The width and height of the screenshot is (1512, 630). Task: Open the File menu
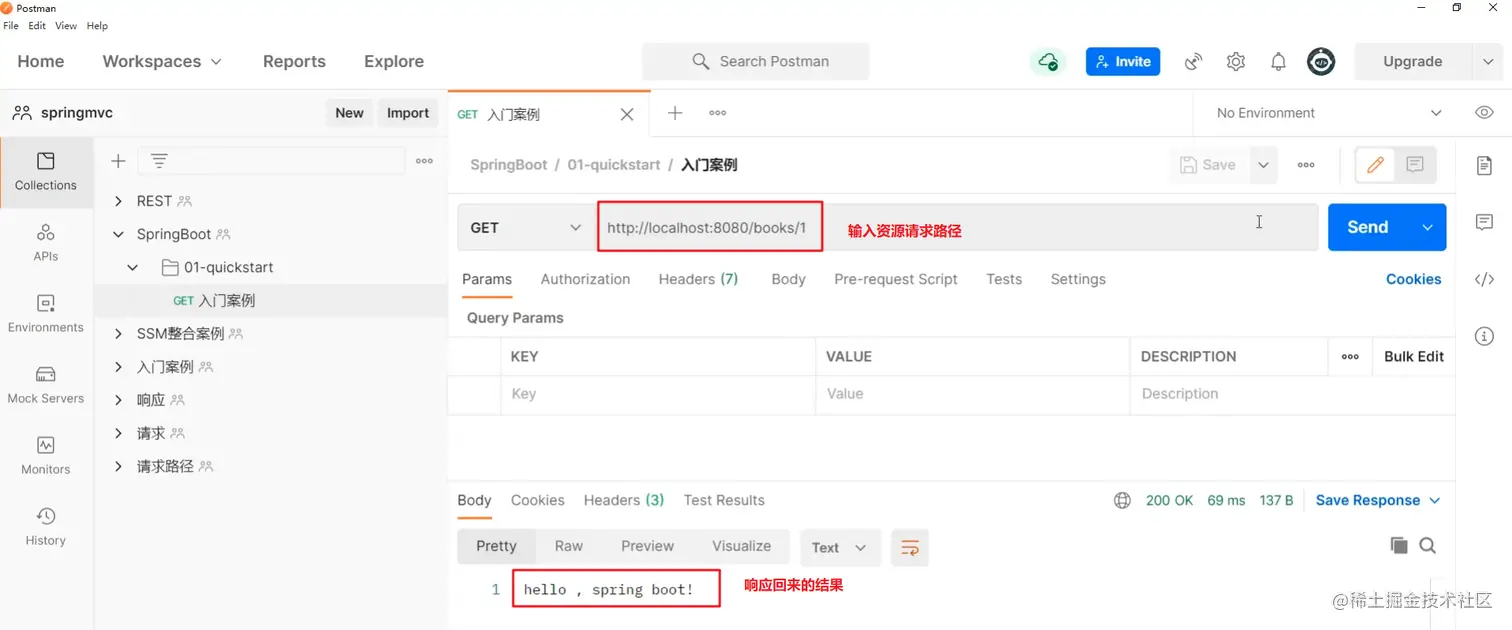pos(11,26)
